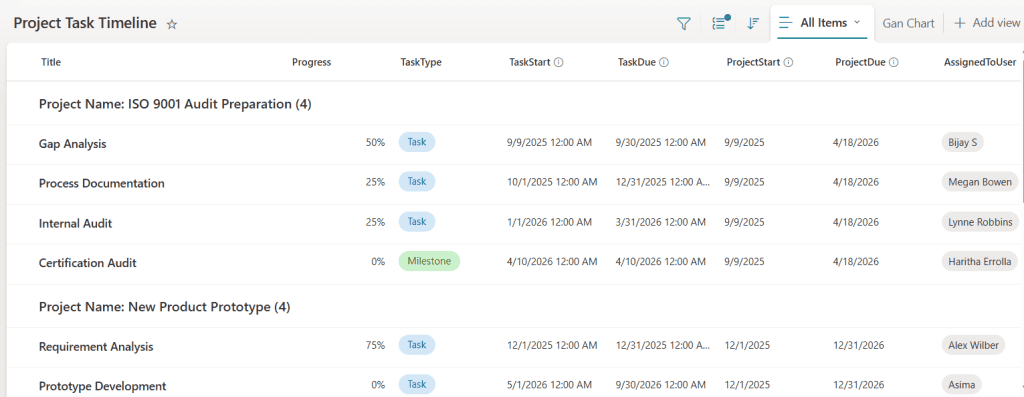Open the Certification Audit item
1024x397 pixels.
(x=88, y=263)
